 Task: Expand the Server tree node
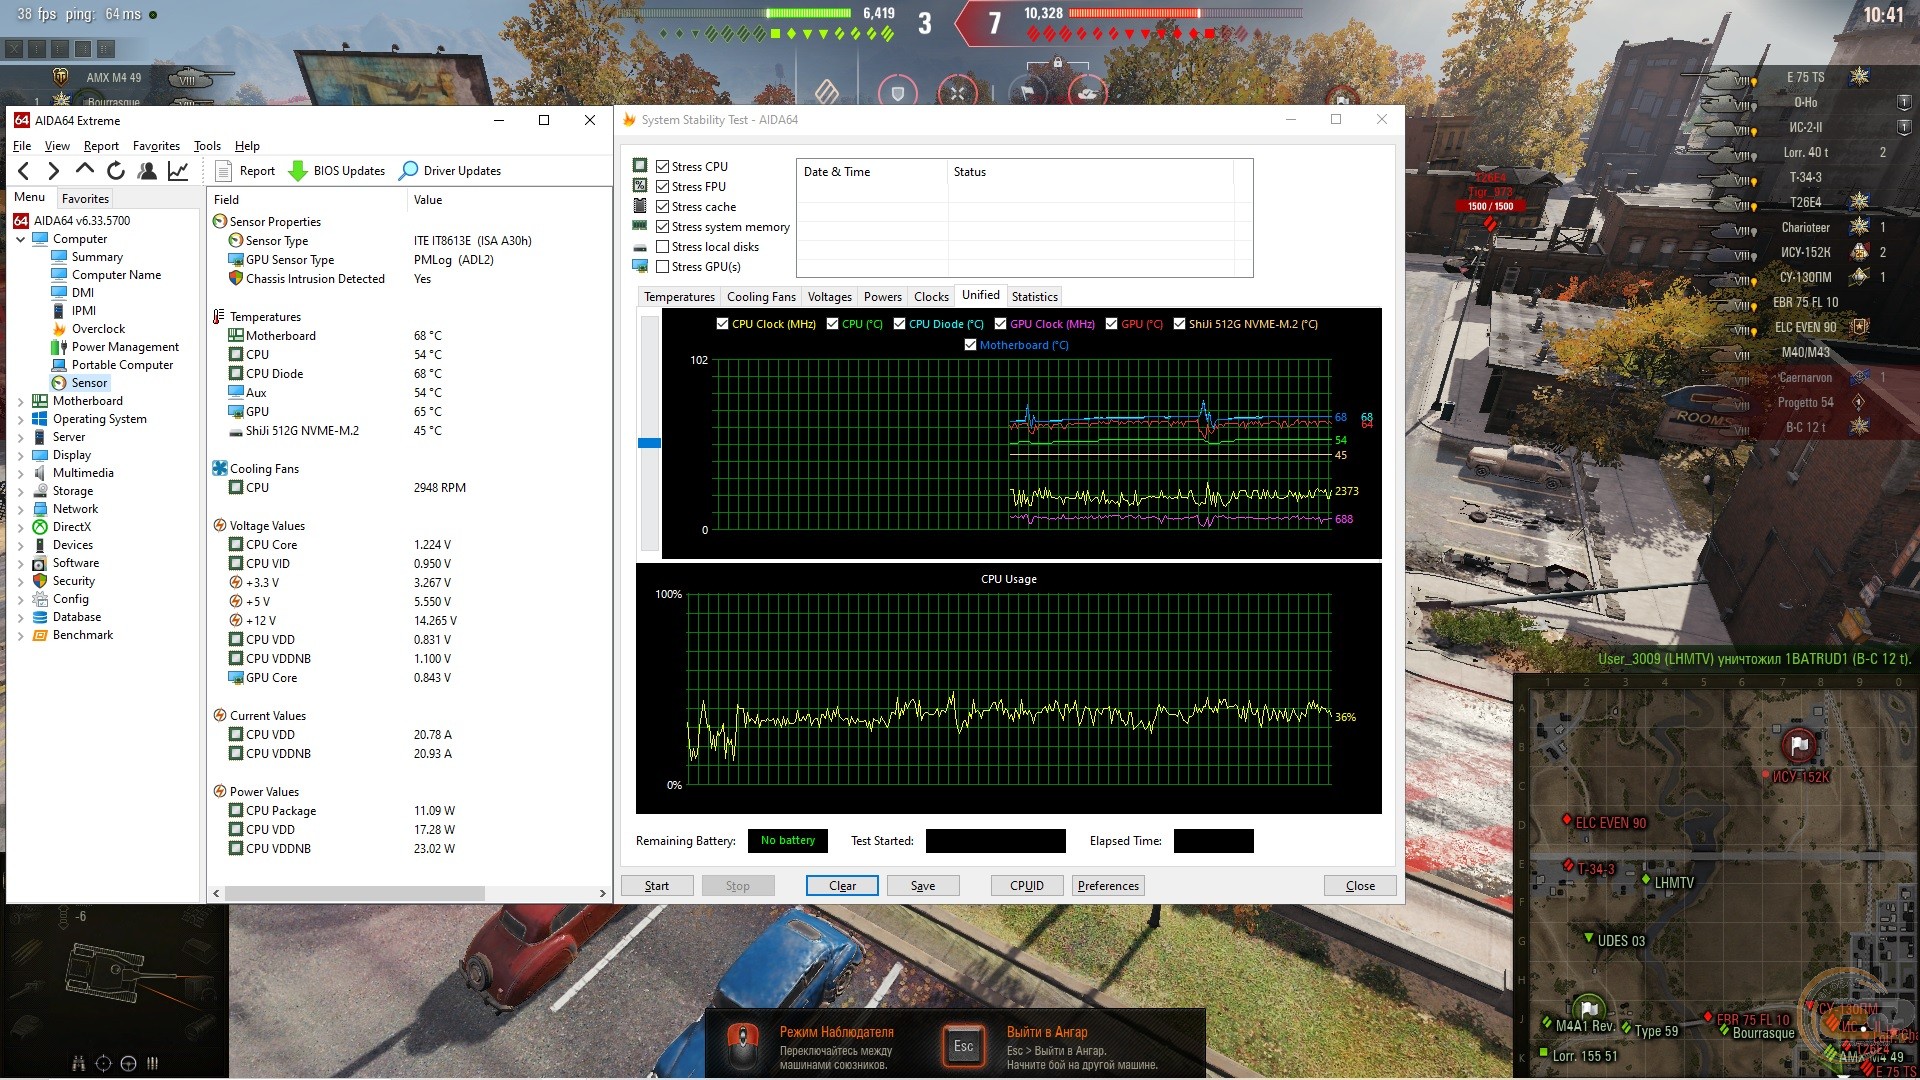tap(21, 437)
